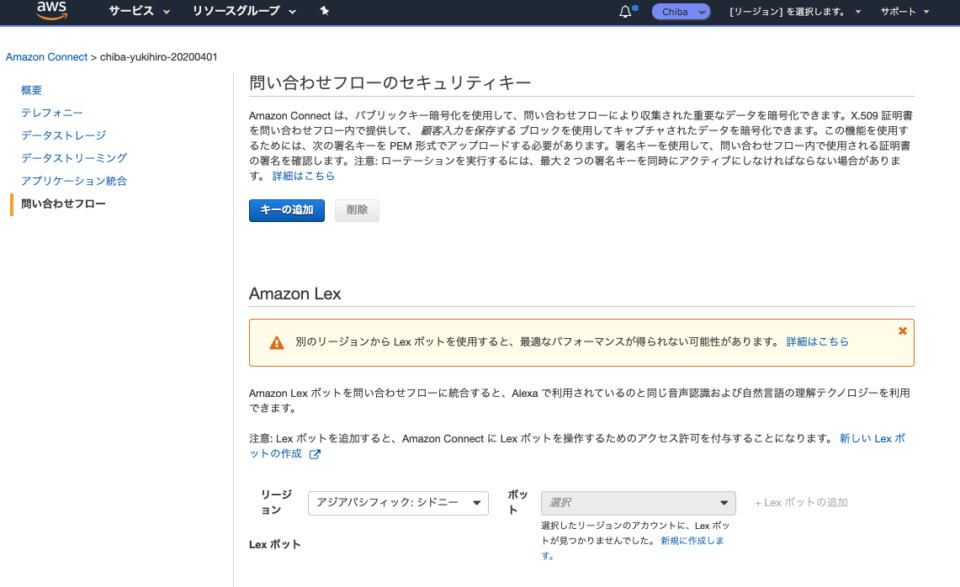Switch to データストリーミング section
Viewport: 960px width, 587px height.
[x=74, y=158]
